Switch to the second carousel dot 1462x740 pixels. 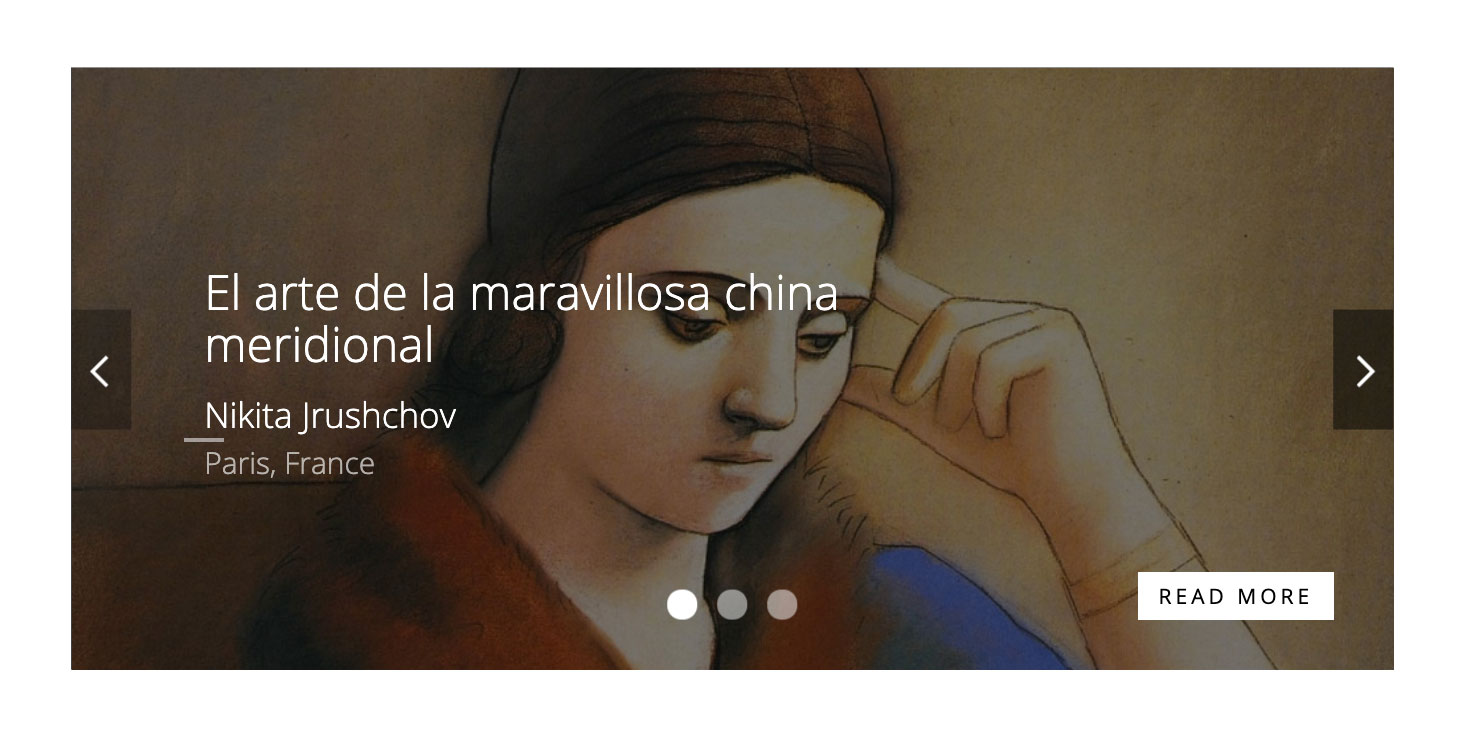pyautogui.click(x=732, y=604)
